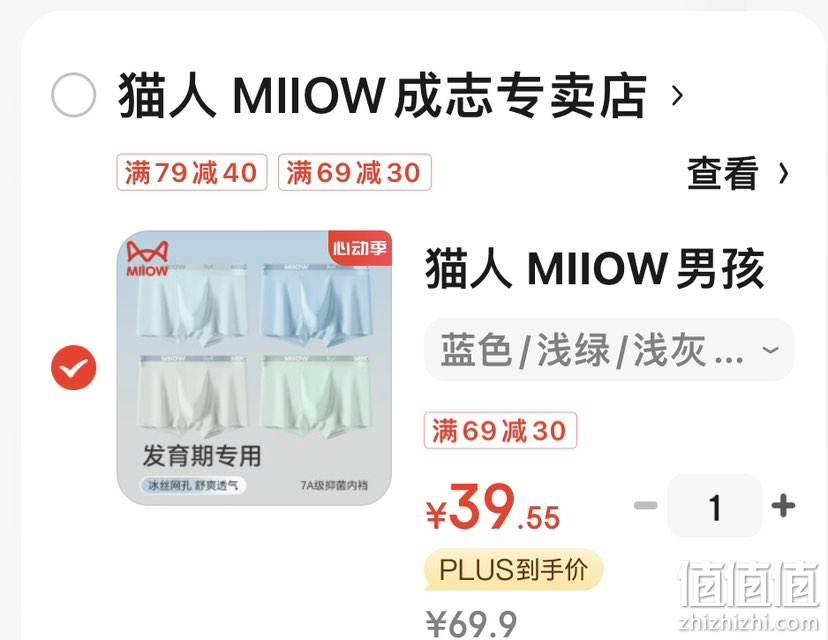Uncheck the red item checkmark
The image size is (828, 640).
click(x=74, y=368)
